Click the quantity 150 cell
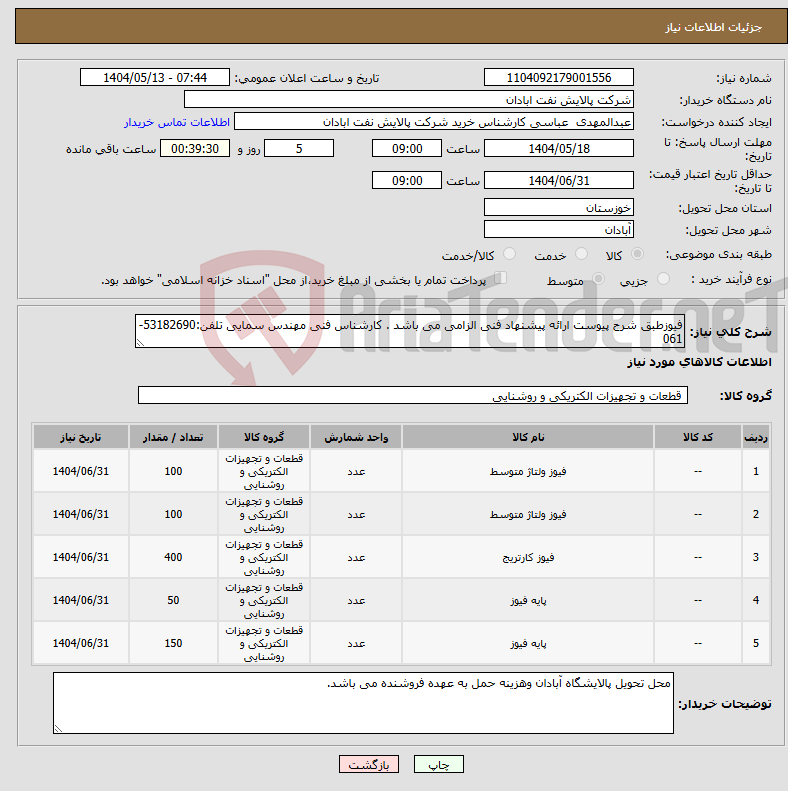 [173, 643]
